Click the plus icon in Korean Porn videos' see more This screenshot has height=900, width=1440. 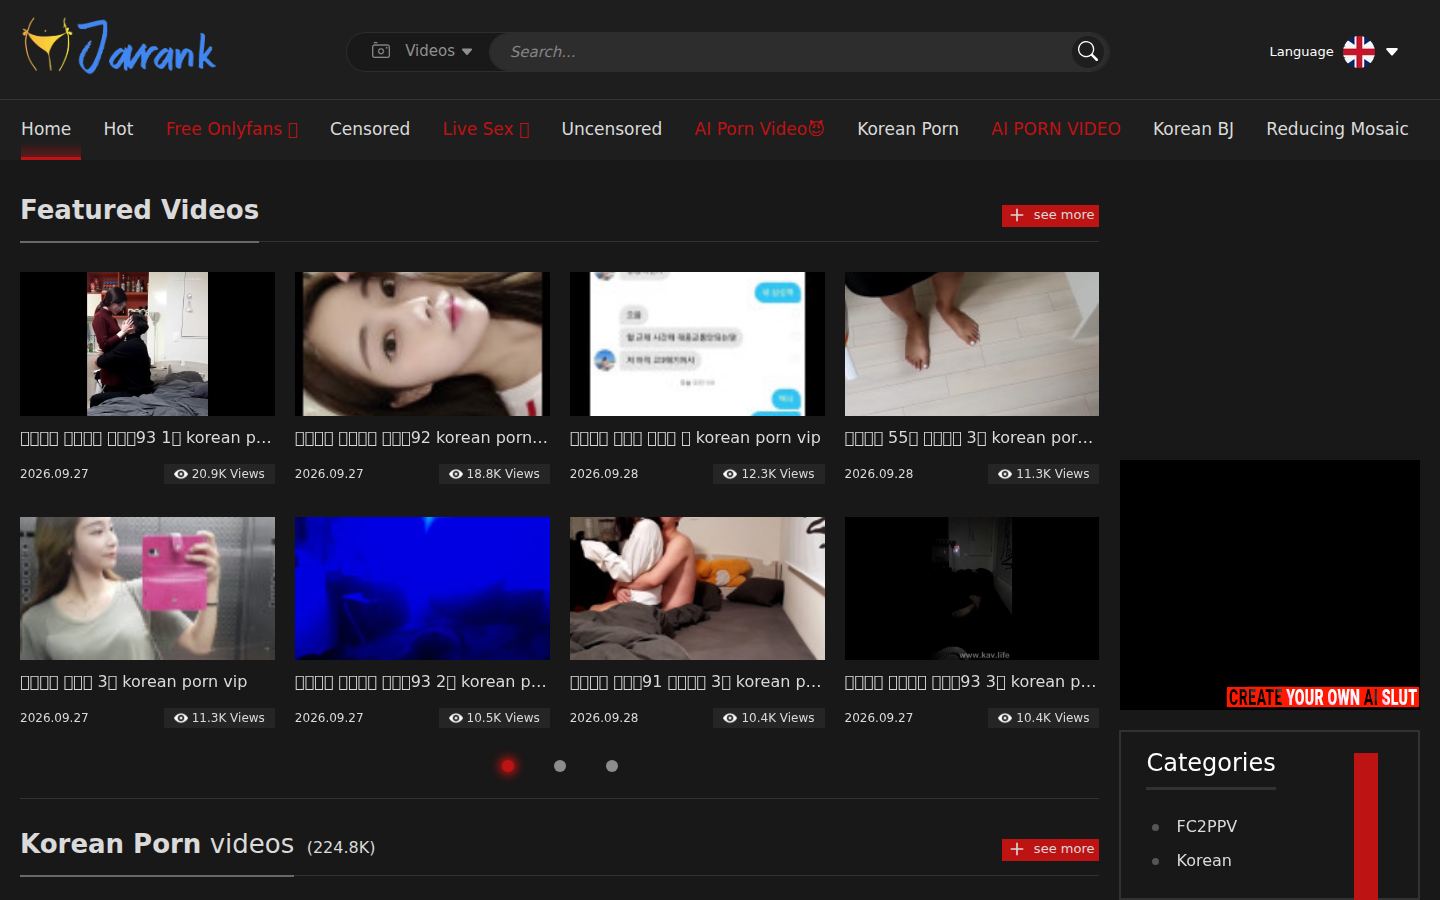point(1017,849)
